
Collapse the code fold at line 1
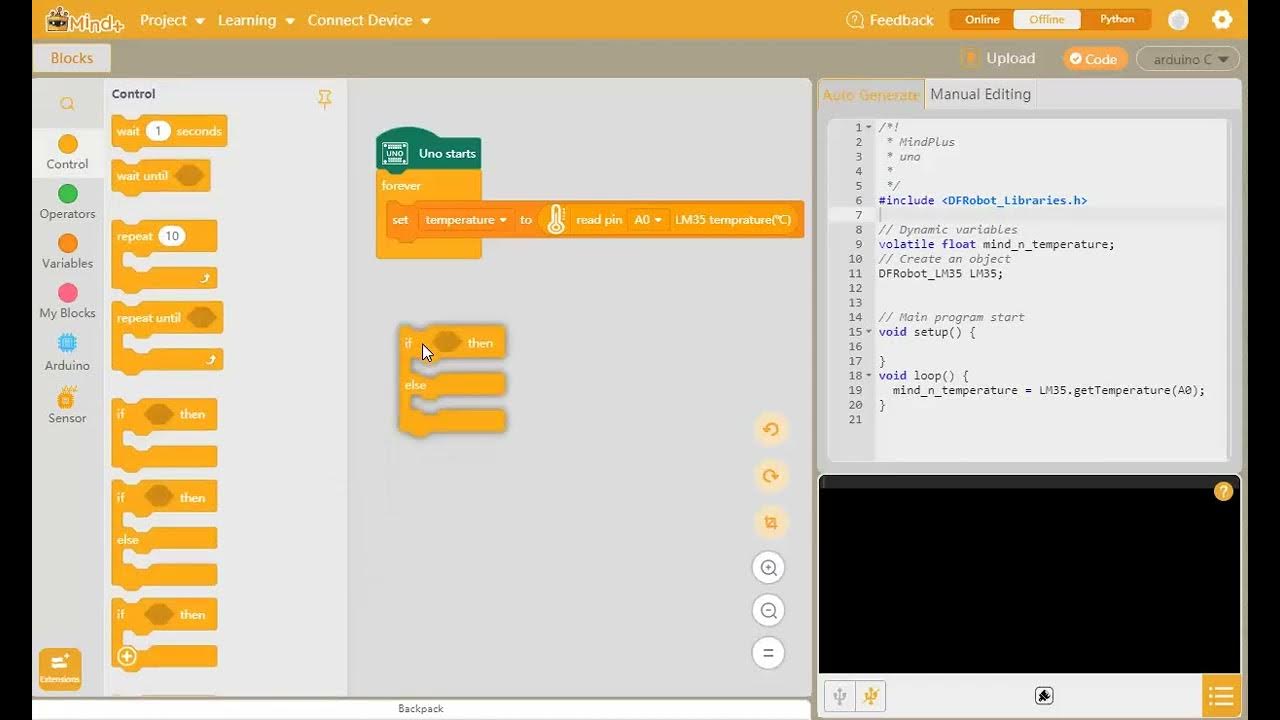(868, 128)
